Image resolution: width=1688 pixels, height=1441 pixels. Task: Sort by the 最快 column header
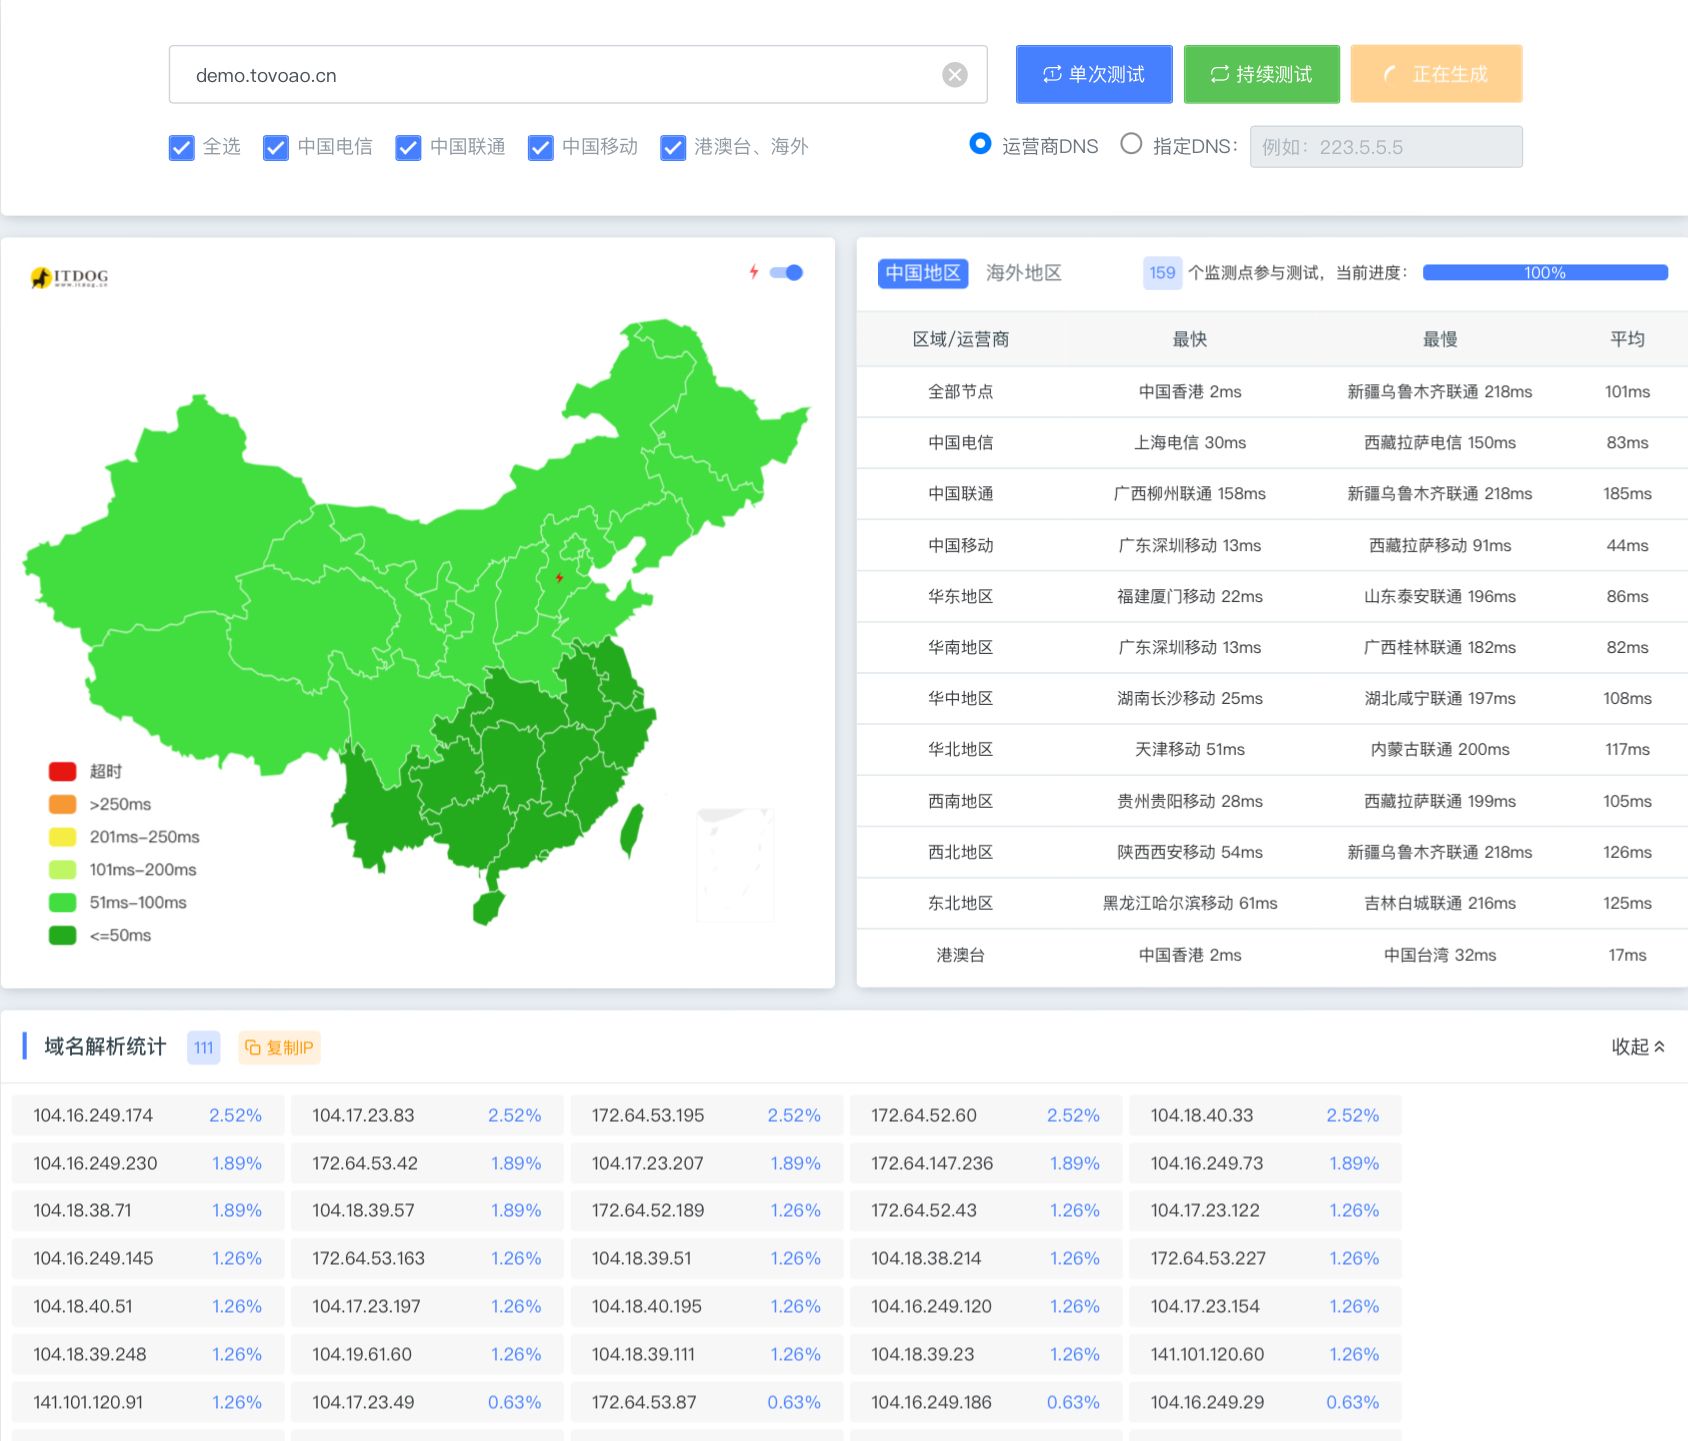tap(1190, 339)
